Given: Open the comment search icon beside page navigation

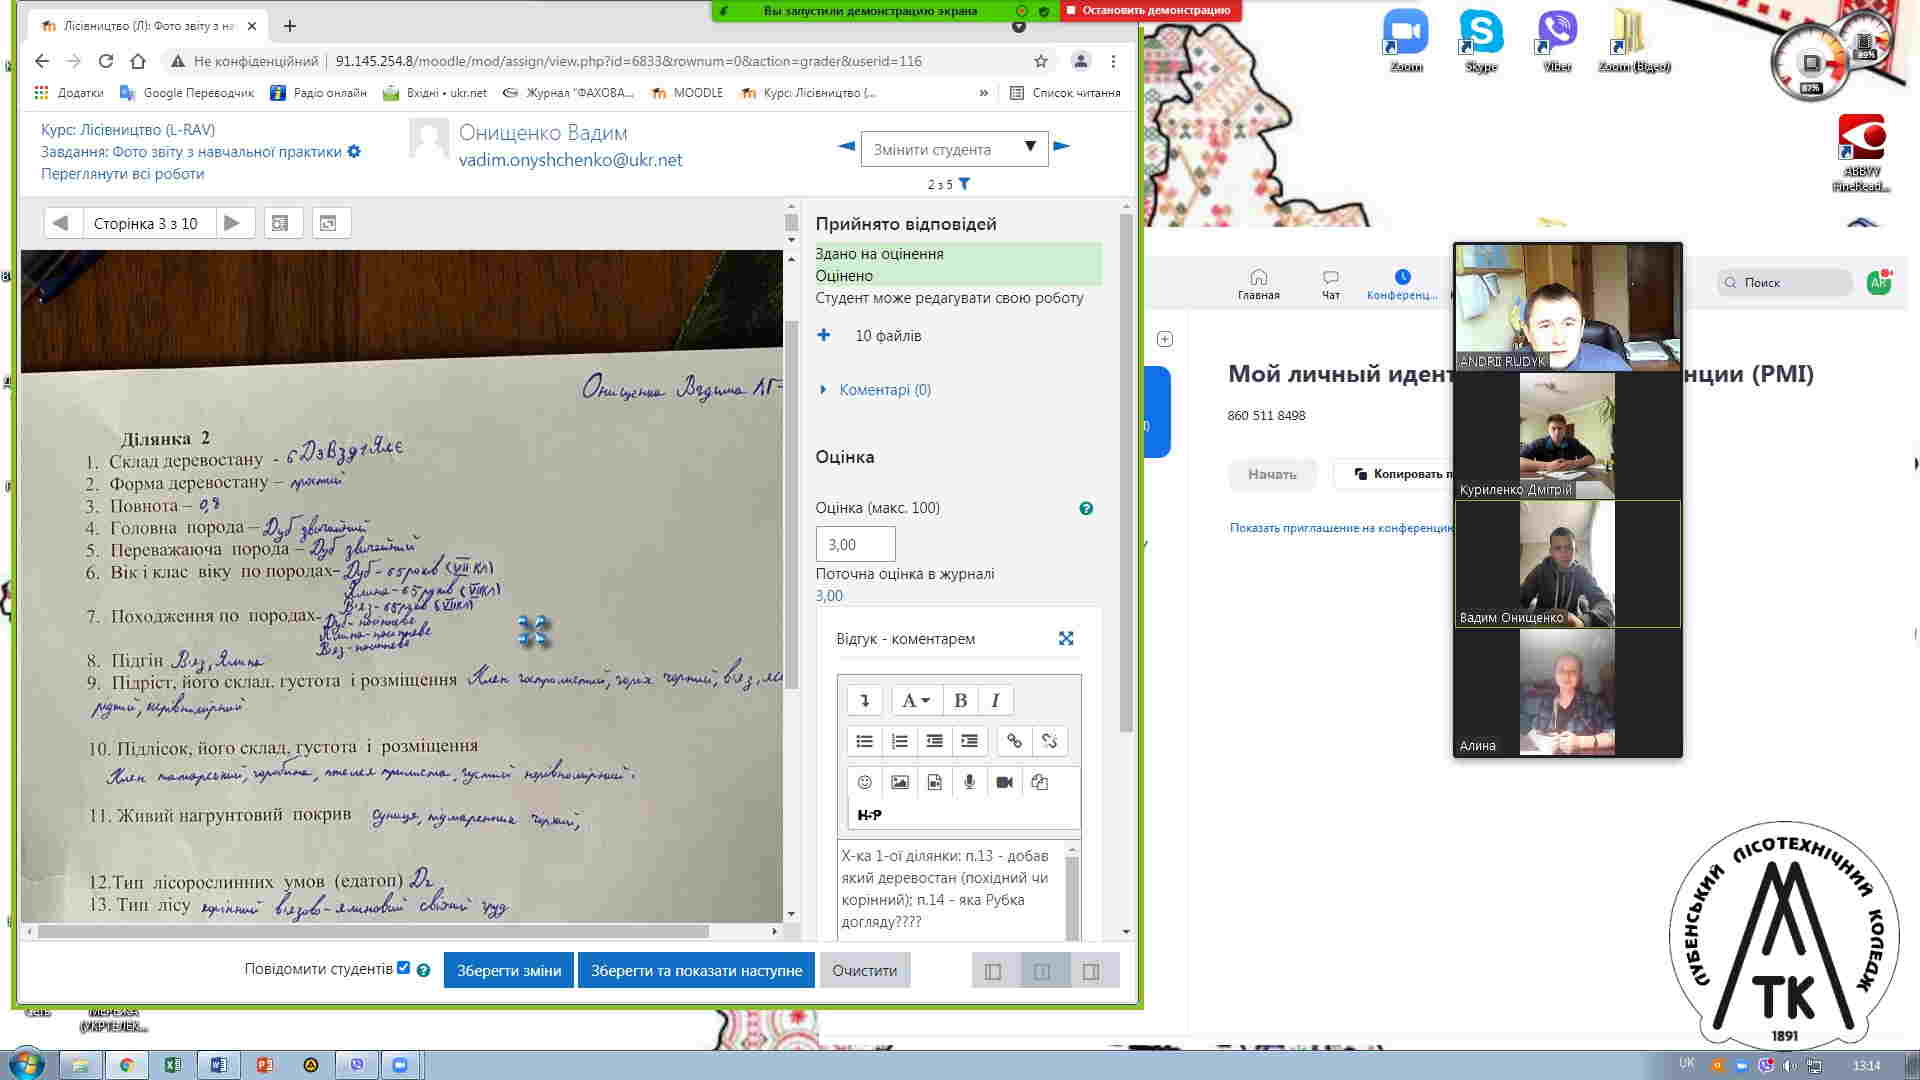Looking at the screenshot, I should (x=281, y=223).
